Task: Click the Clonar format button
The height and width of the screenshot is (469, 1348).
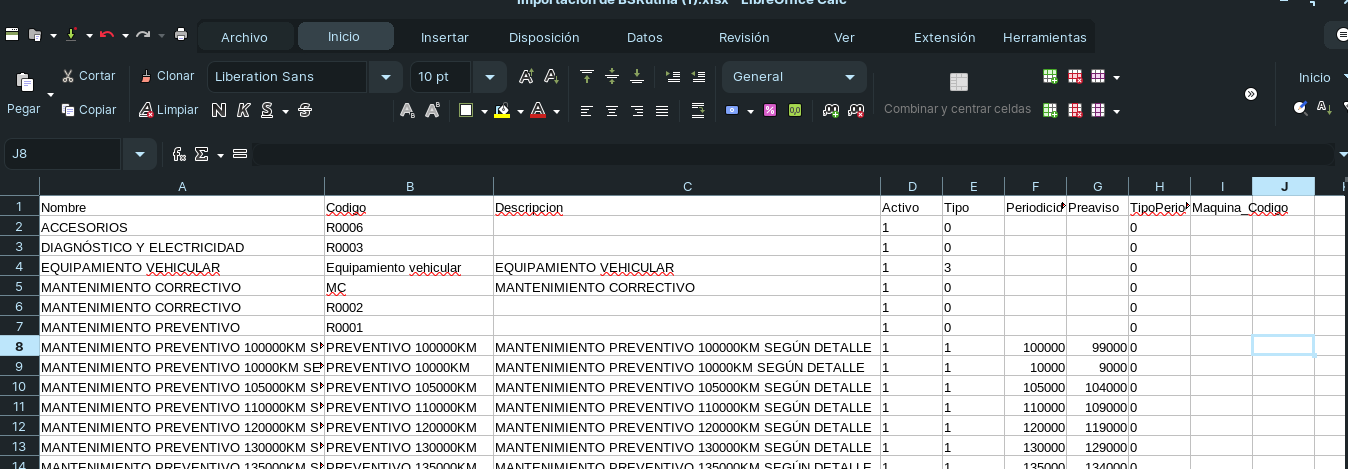Action: coord(167,76)
